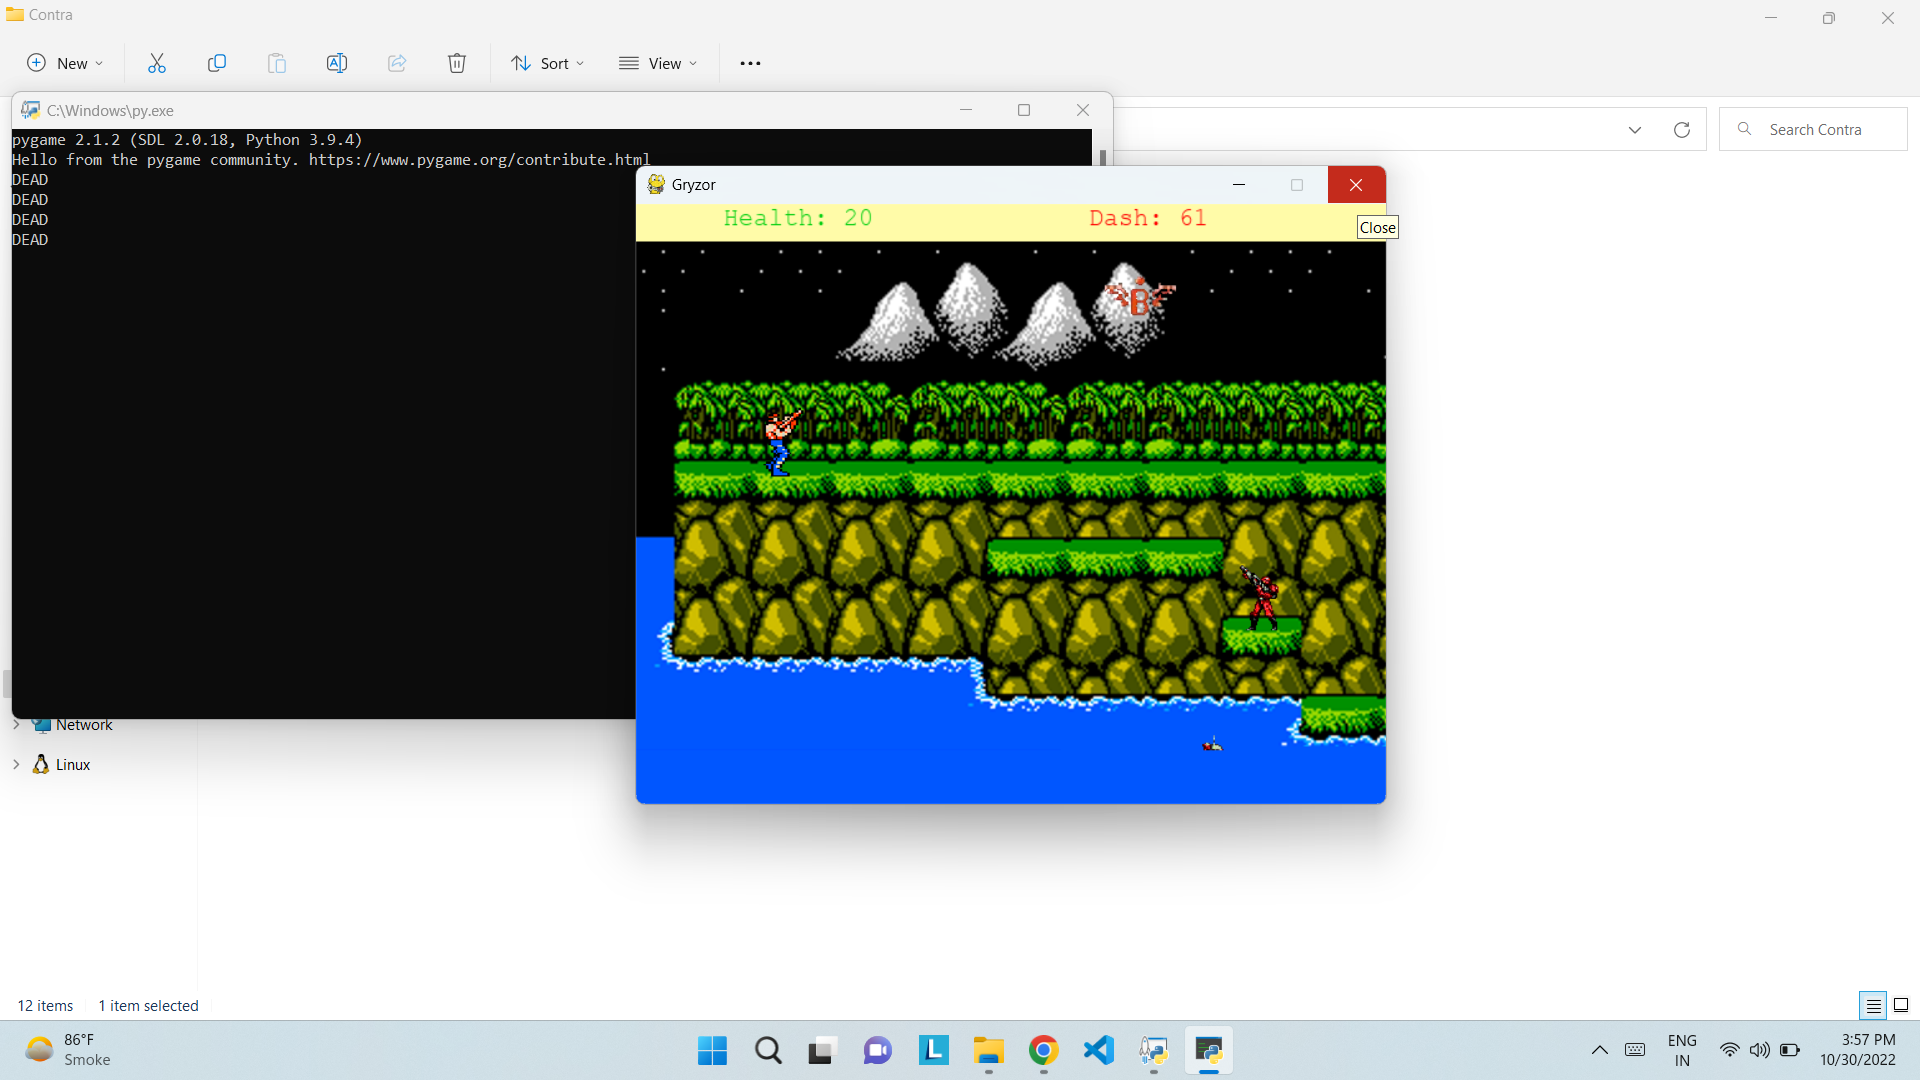Open the volume control in tray
This screenshot has height=1080, width=1920.
pyautogui.click(x=1759, y=1050)
